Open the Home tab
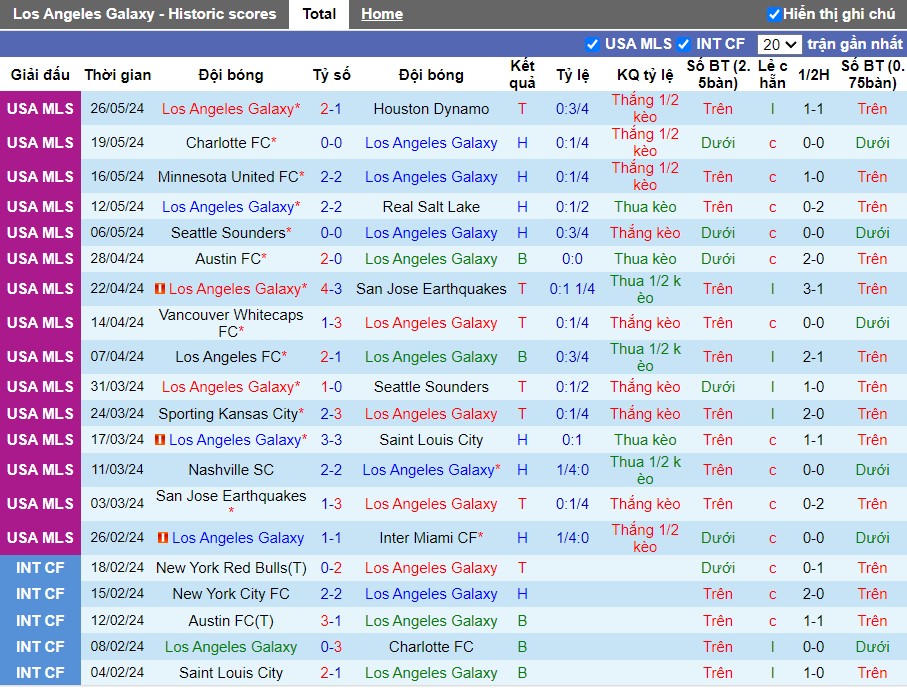 (382, 14)
